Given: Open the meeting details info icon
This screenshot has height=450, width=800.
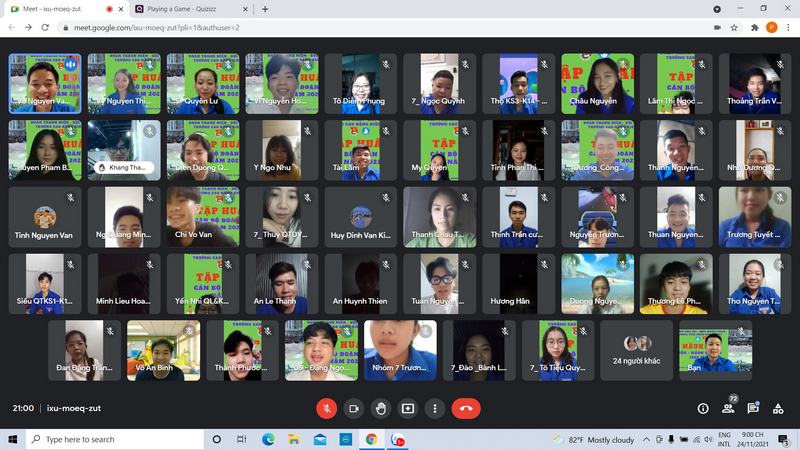Looking at the screenshot, I should pos(702,408).
